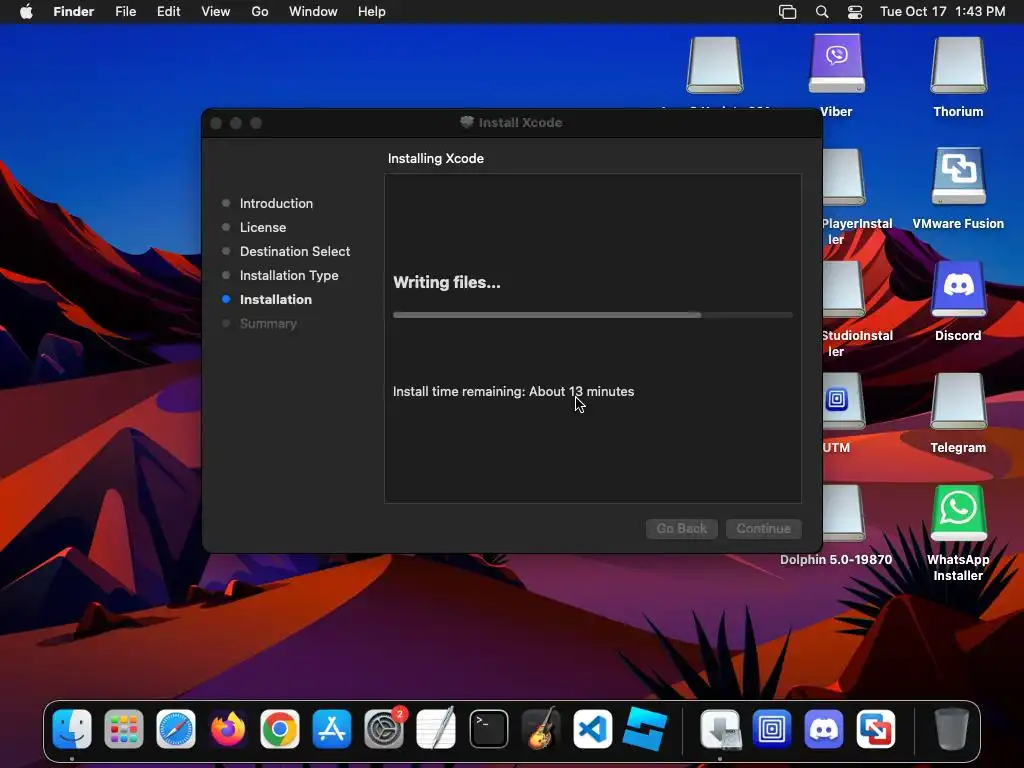Open Spotlight search in menu bar

pos(822,12)
